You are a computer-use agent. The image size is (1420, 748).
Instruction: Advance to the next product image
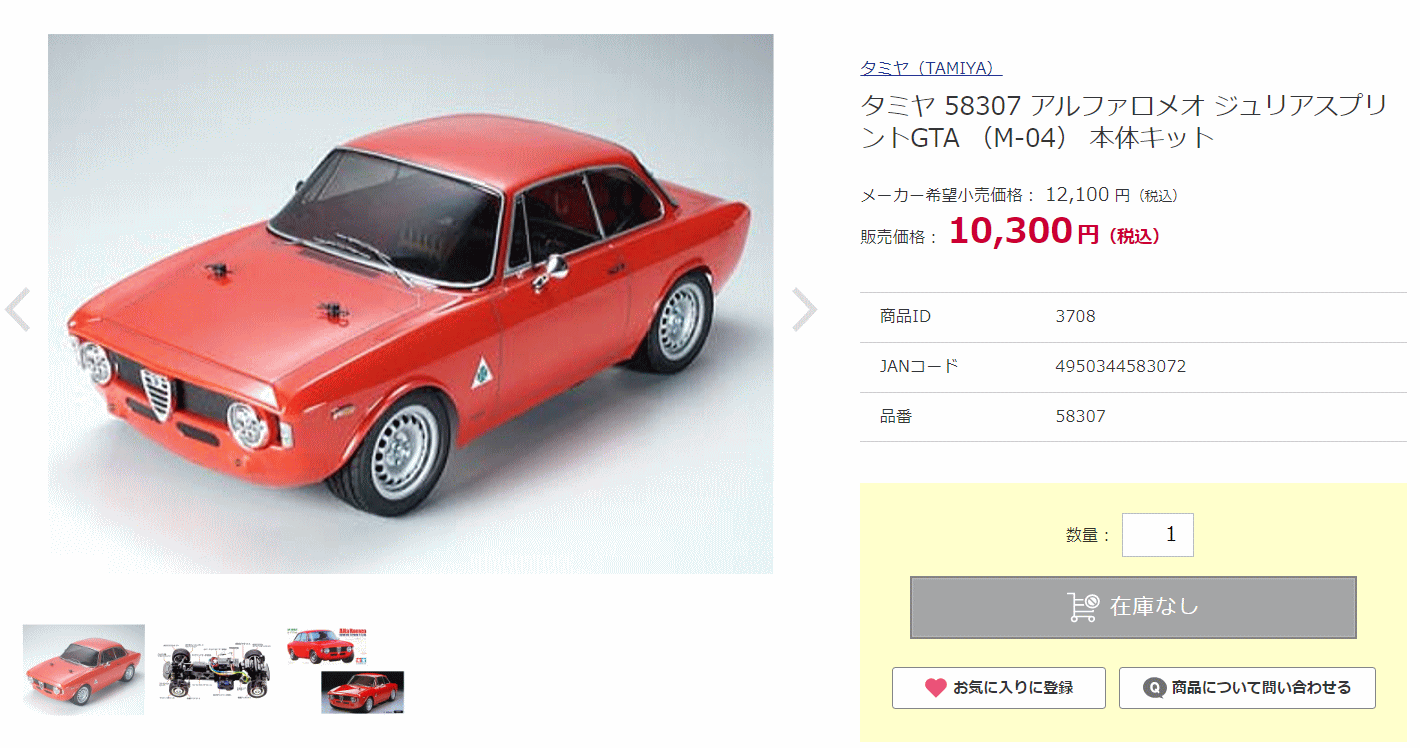point(805,310)
